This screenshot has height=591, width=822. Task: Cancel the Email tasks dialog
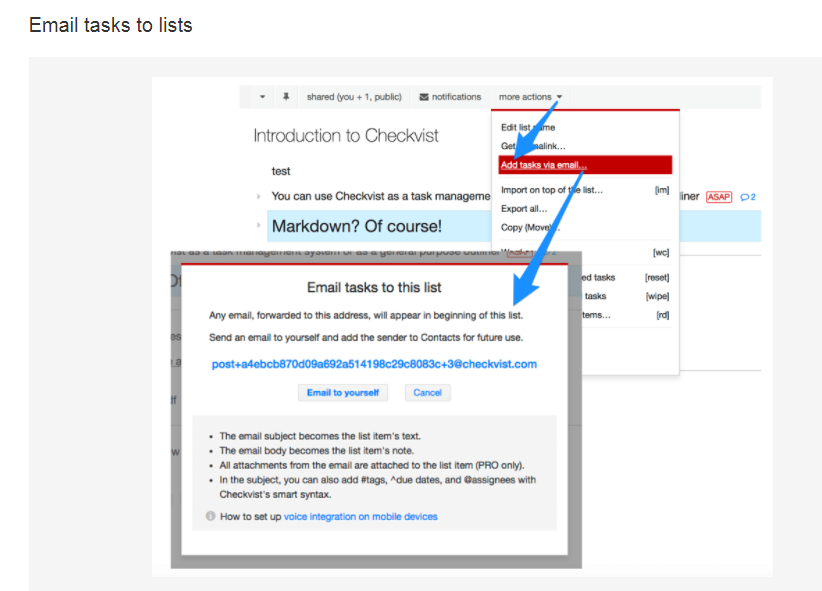427,393
